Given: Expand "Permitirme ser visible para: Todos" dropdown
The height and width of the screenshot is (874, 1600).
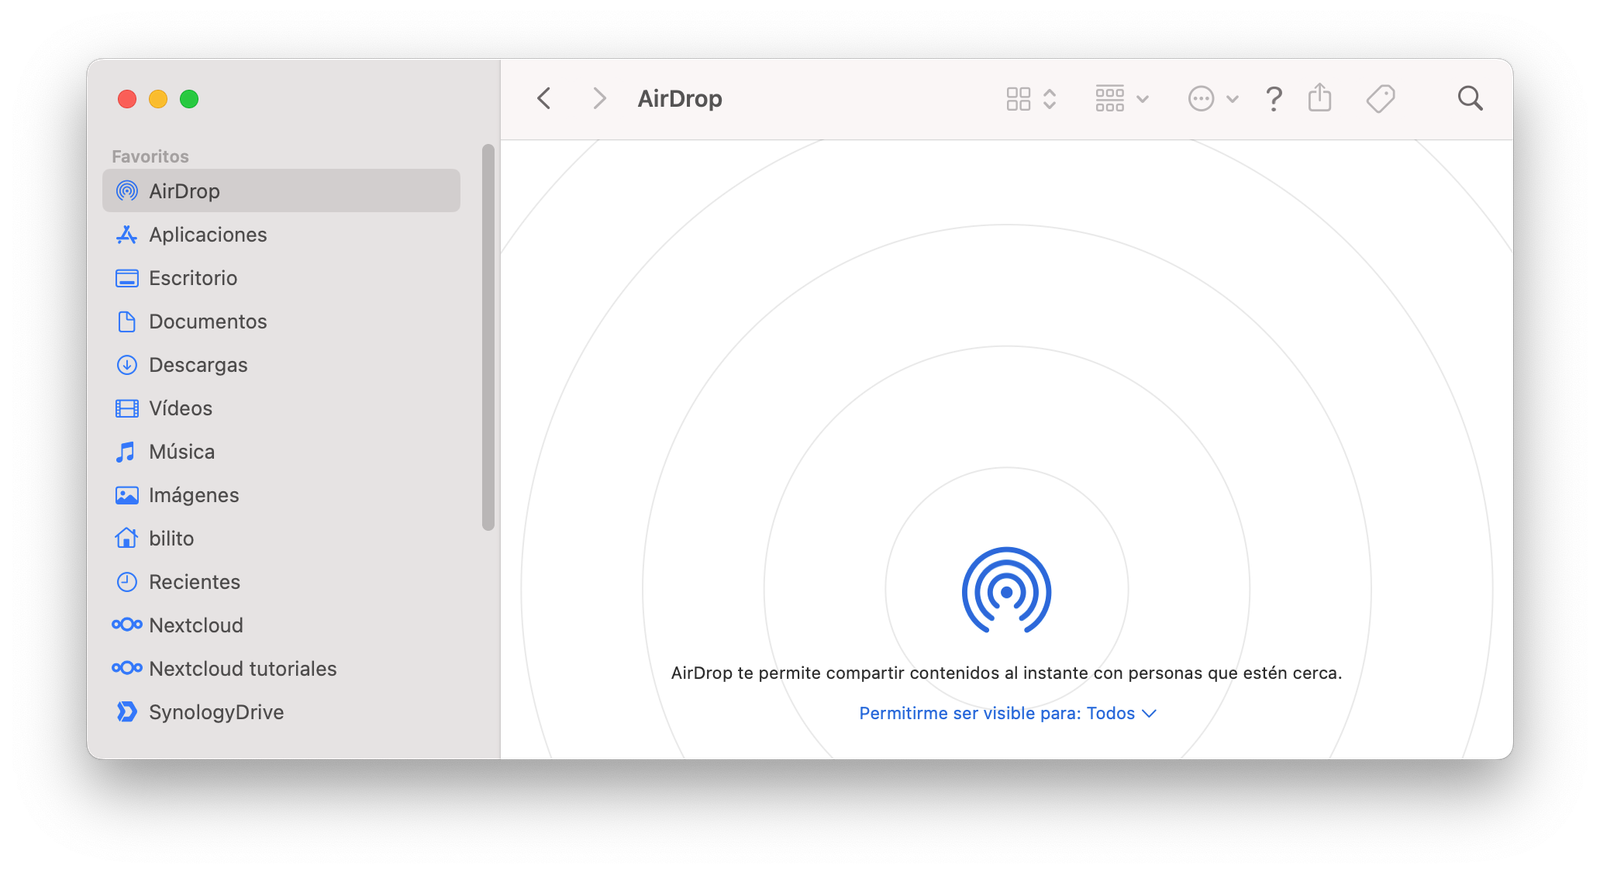Looking at the screenshot, I should 1007,713.
